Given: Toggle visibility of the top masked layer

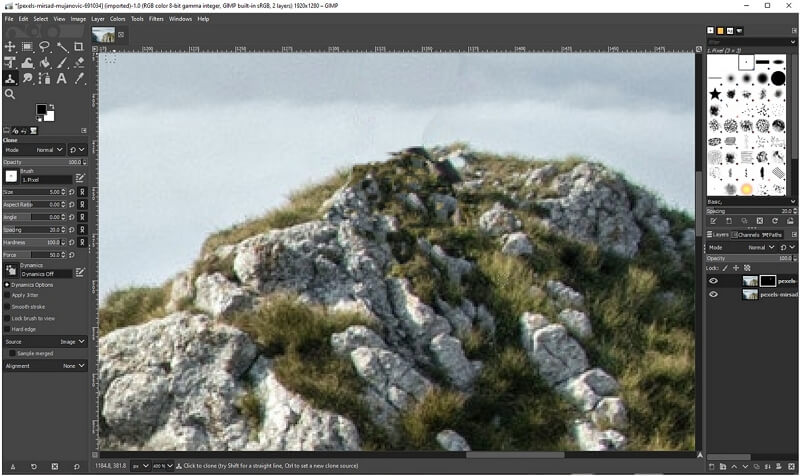Looking at the screenshot, I should [x=713, y=281].
